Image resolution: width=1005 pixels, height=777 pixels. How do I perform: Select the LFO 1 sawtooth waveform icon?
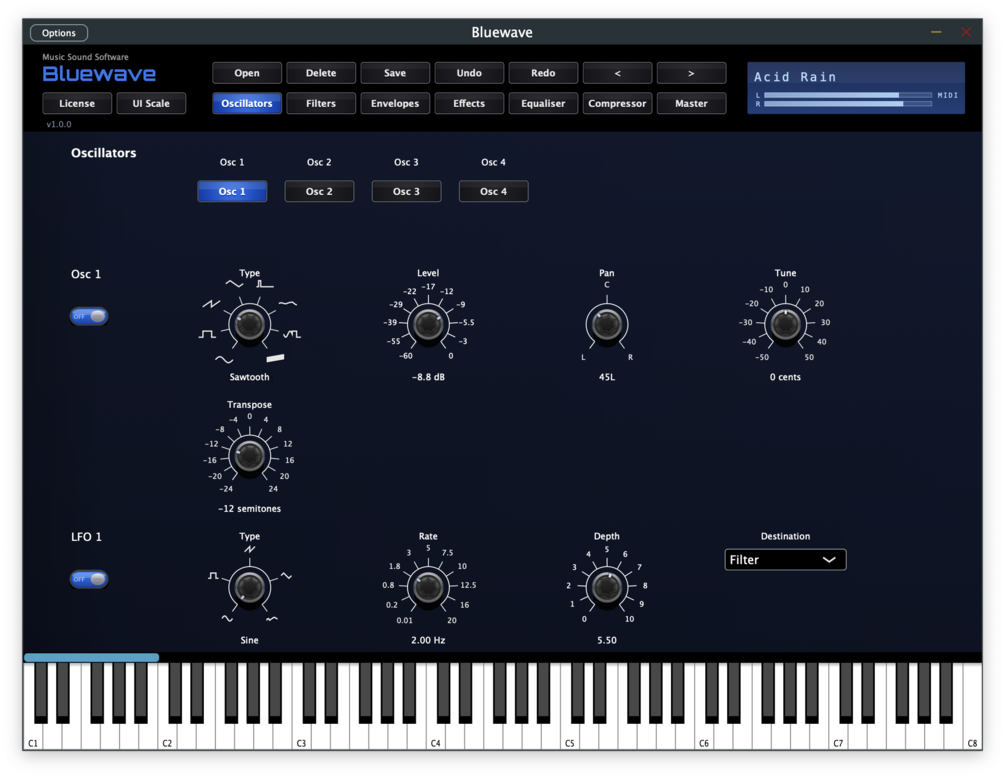click(x=249, y=549)
